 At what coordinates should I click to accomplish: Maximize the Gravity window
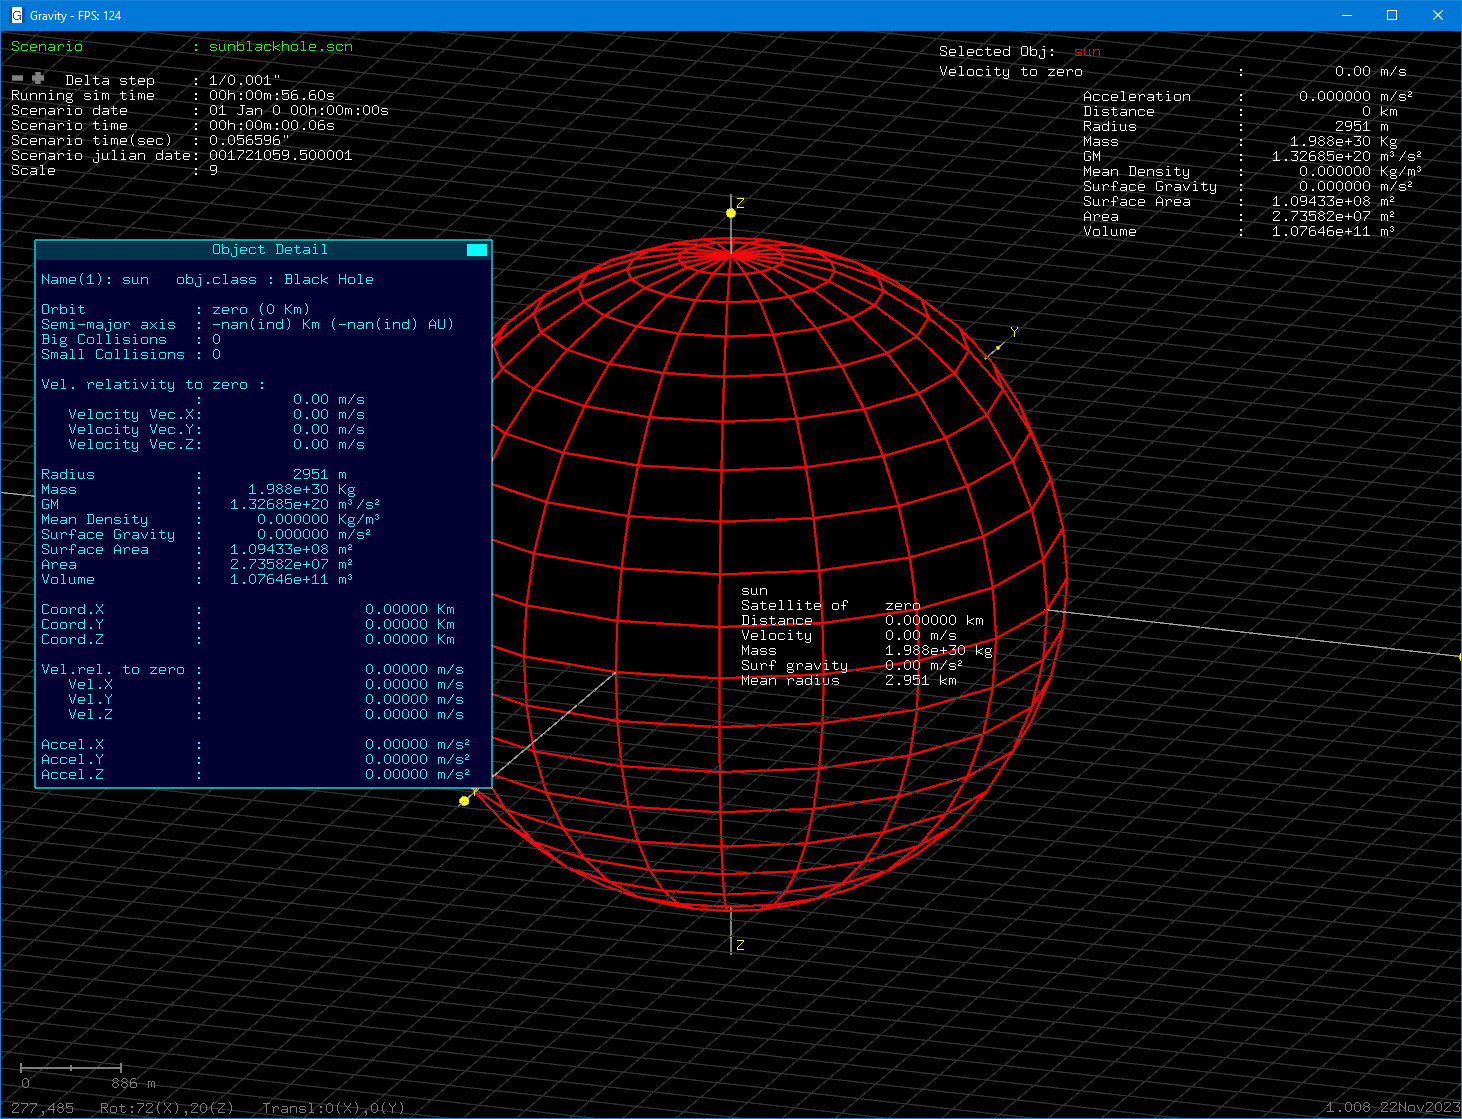pyautogui.click(x=1391, y=15)
